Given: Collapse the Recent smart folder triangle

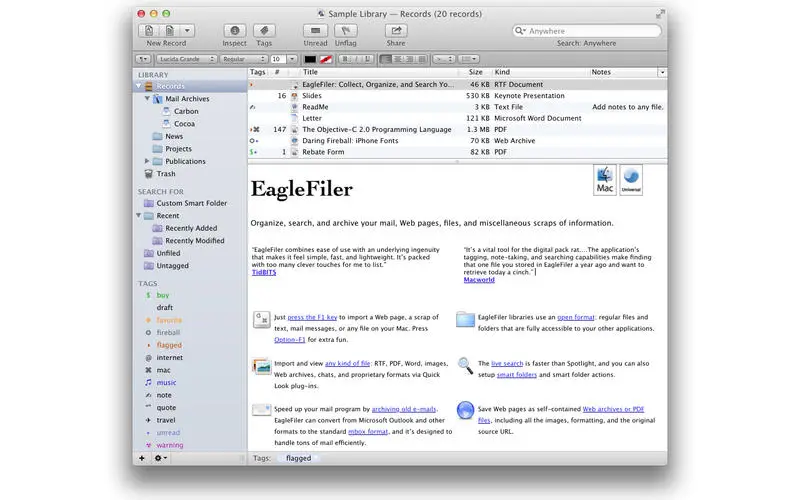Looking at the screenshot, I should point(138,216).
